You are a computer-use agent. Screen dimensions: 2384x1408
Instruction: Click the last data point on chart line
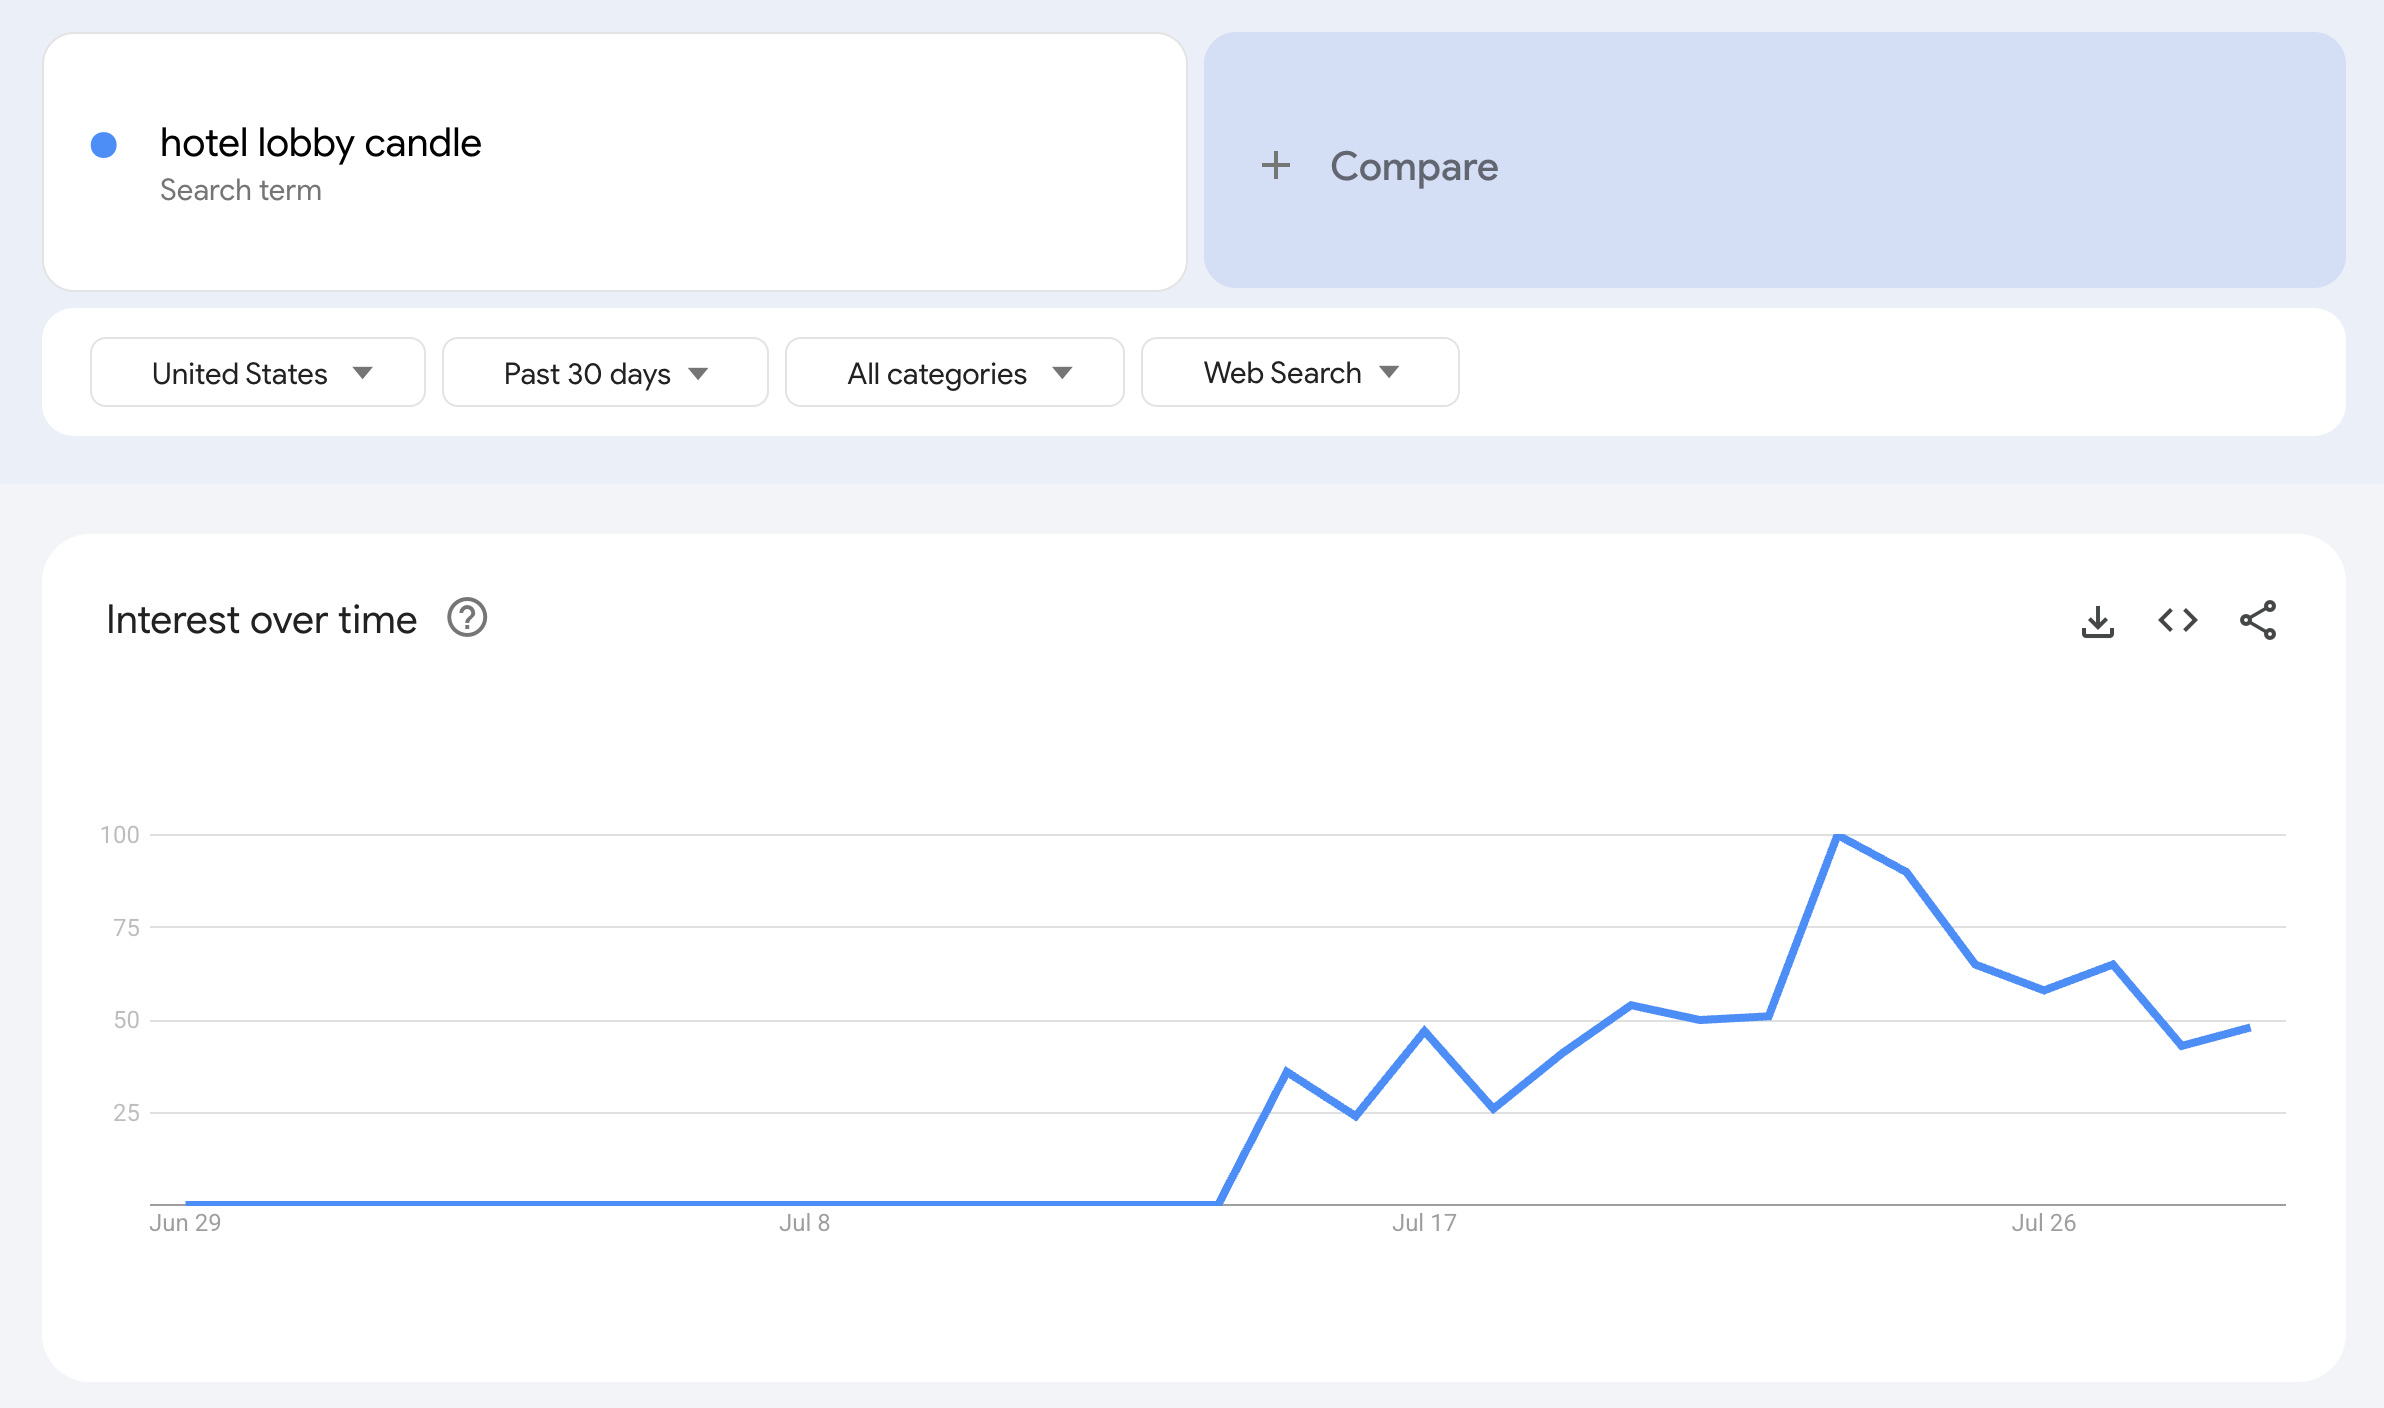tap(2248, 1028)
